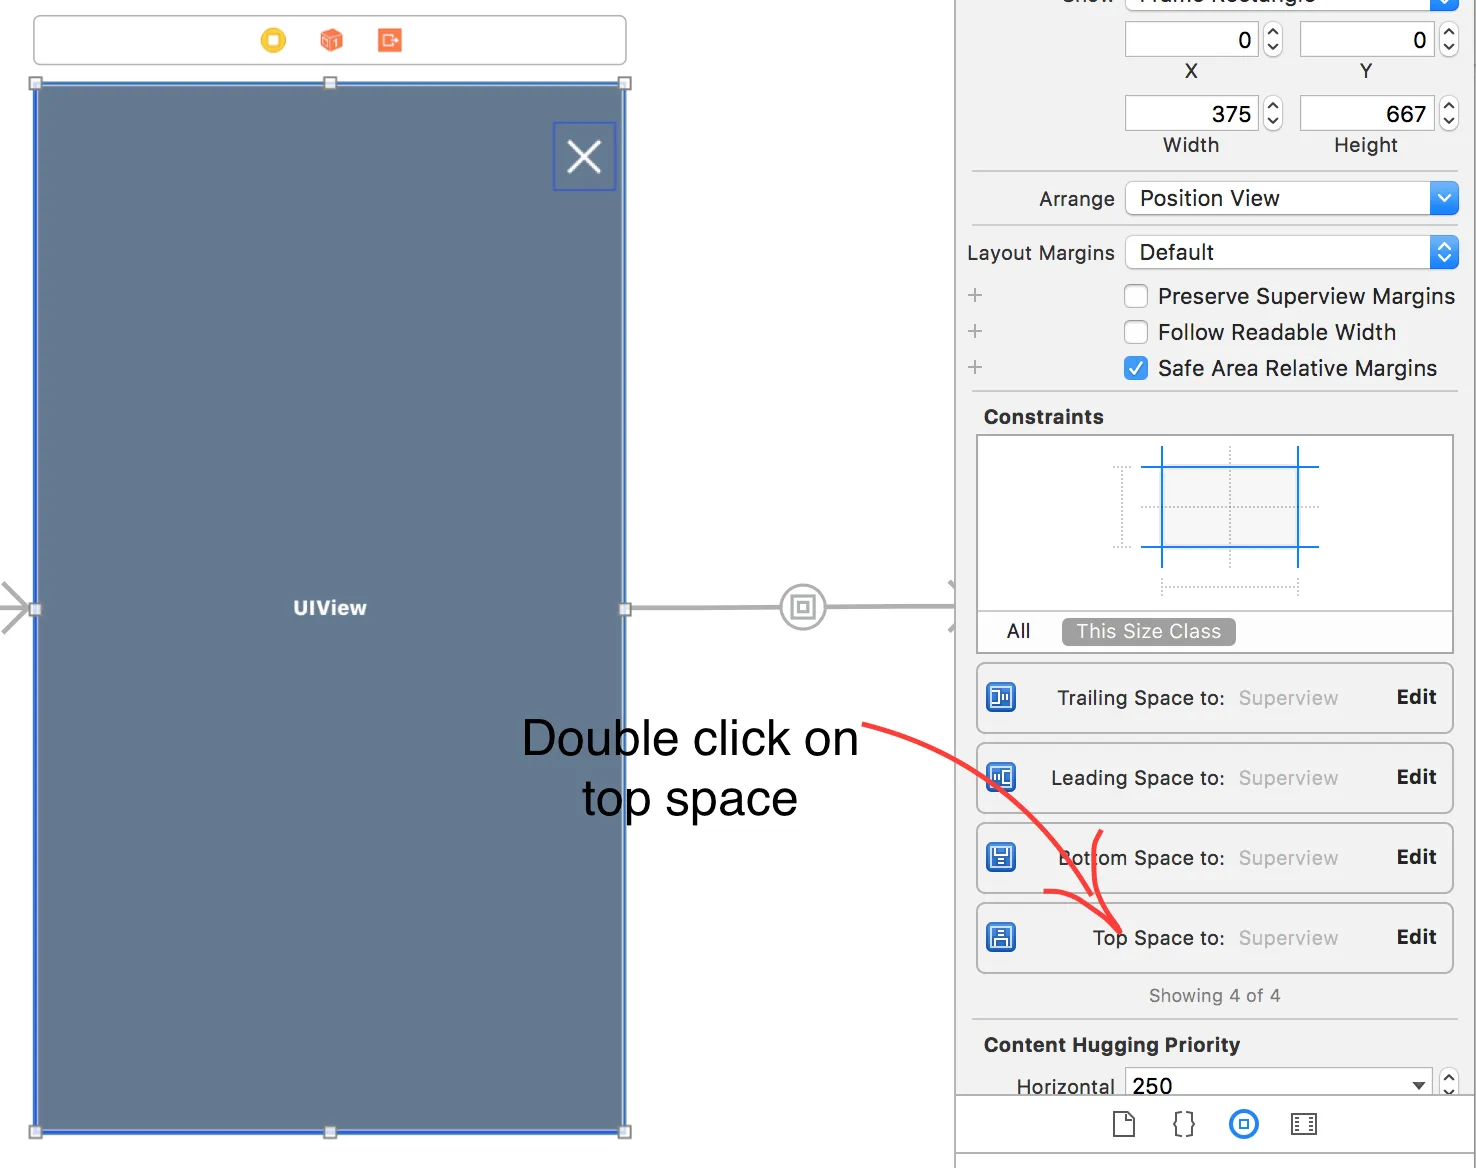This screenshot has height=1168, width=1476.
Task: Edit the Trailing Space constraint
Action: point(1416,697)
